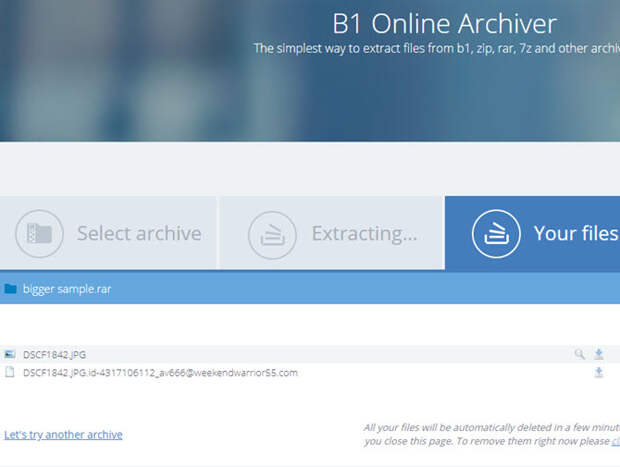Select the DSCF1842.JPG file name

pyautogui.click(x=55, y=355)
